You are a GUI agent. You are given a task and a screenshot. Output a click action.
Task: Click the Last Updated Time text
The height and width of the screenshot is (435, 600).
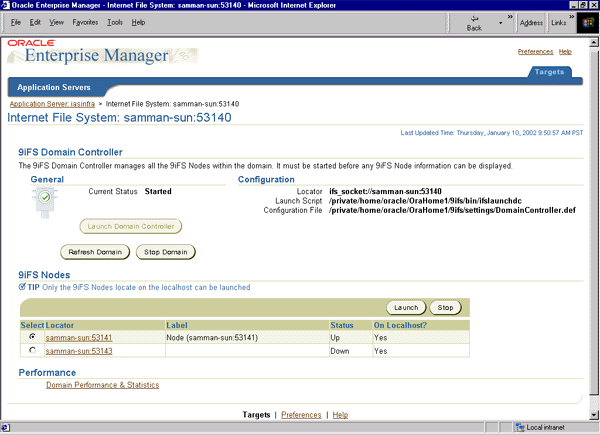492,133
